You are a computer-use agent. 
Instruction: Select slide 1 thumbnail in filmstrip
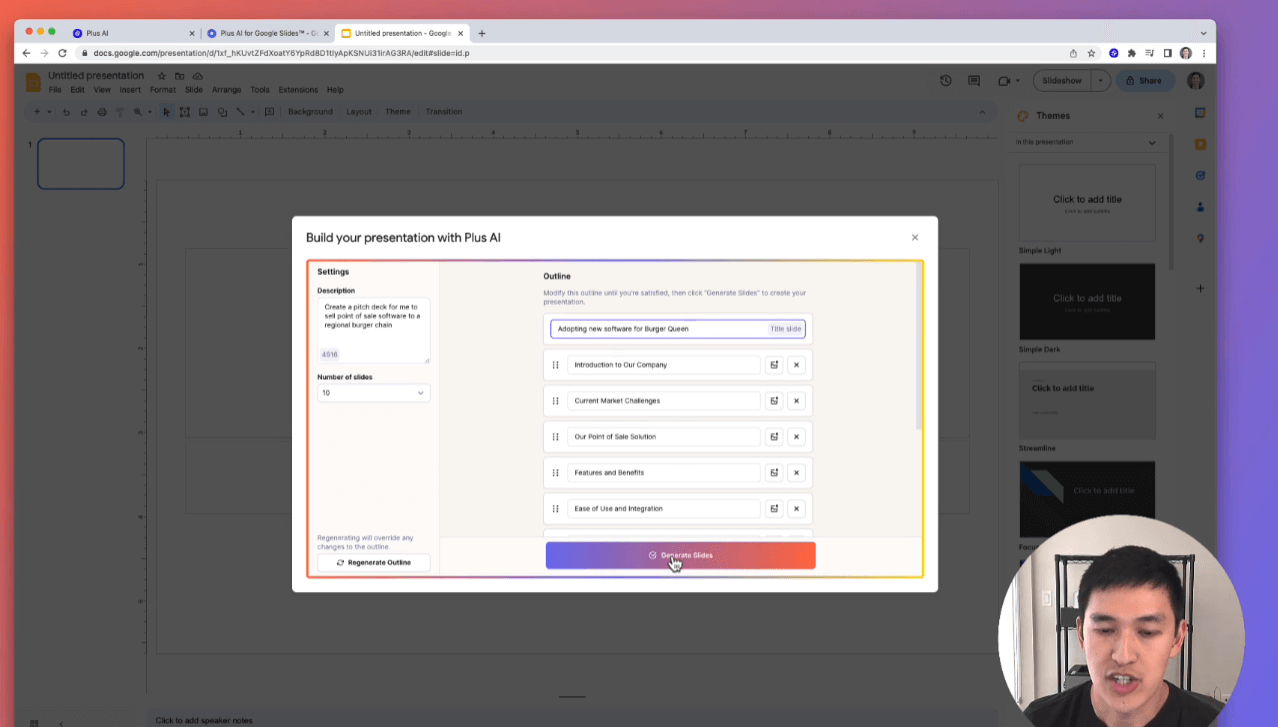tap(81, 164)
